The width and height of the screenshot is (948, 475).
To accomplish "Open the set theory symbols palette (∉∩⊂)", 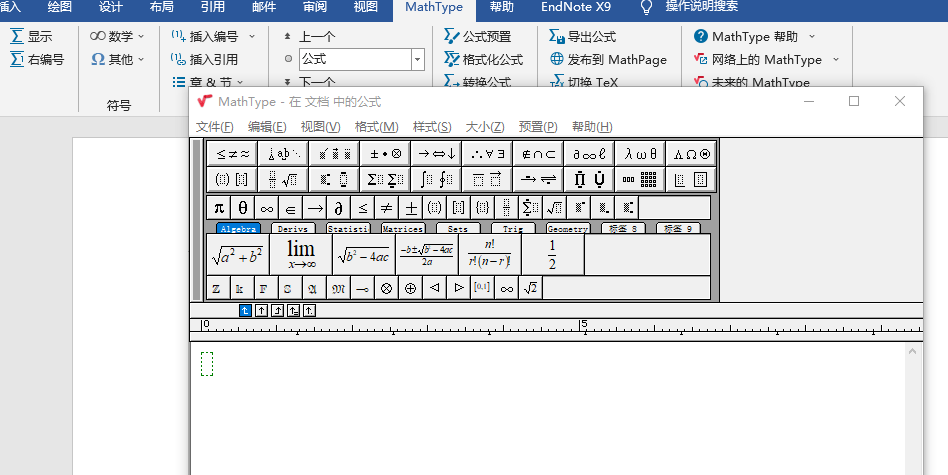I will point(538,153).
